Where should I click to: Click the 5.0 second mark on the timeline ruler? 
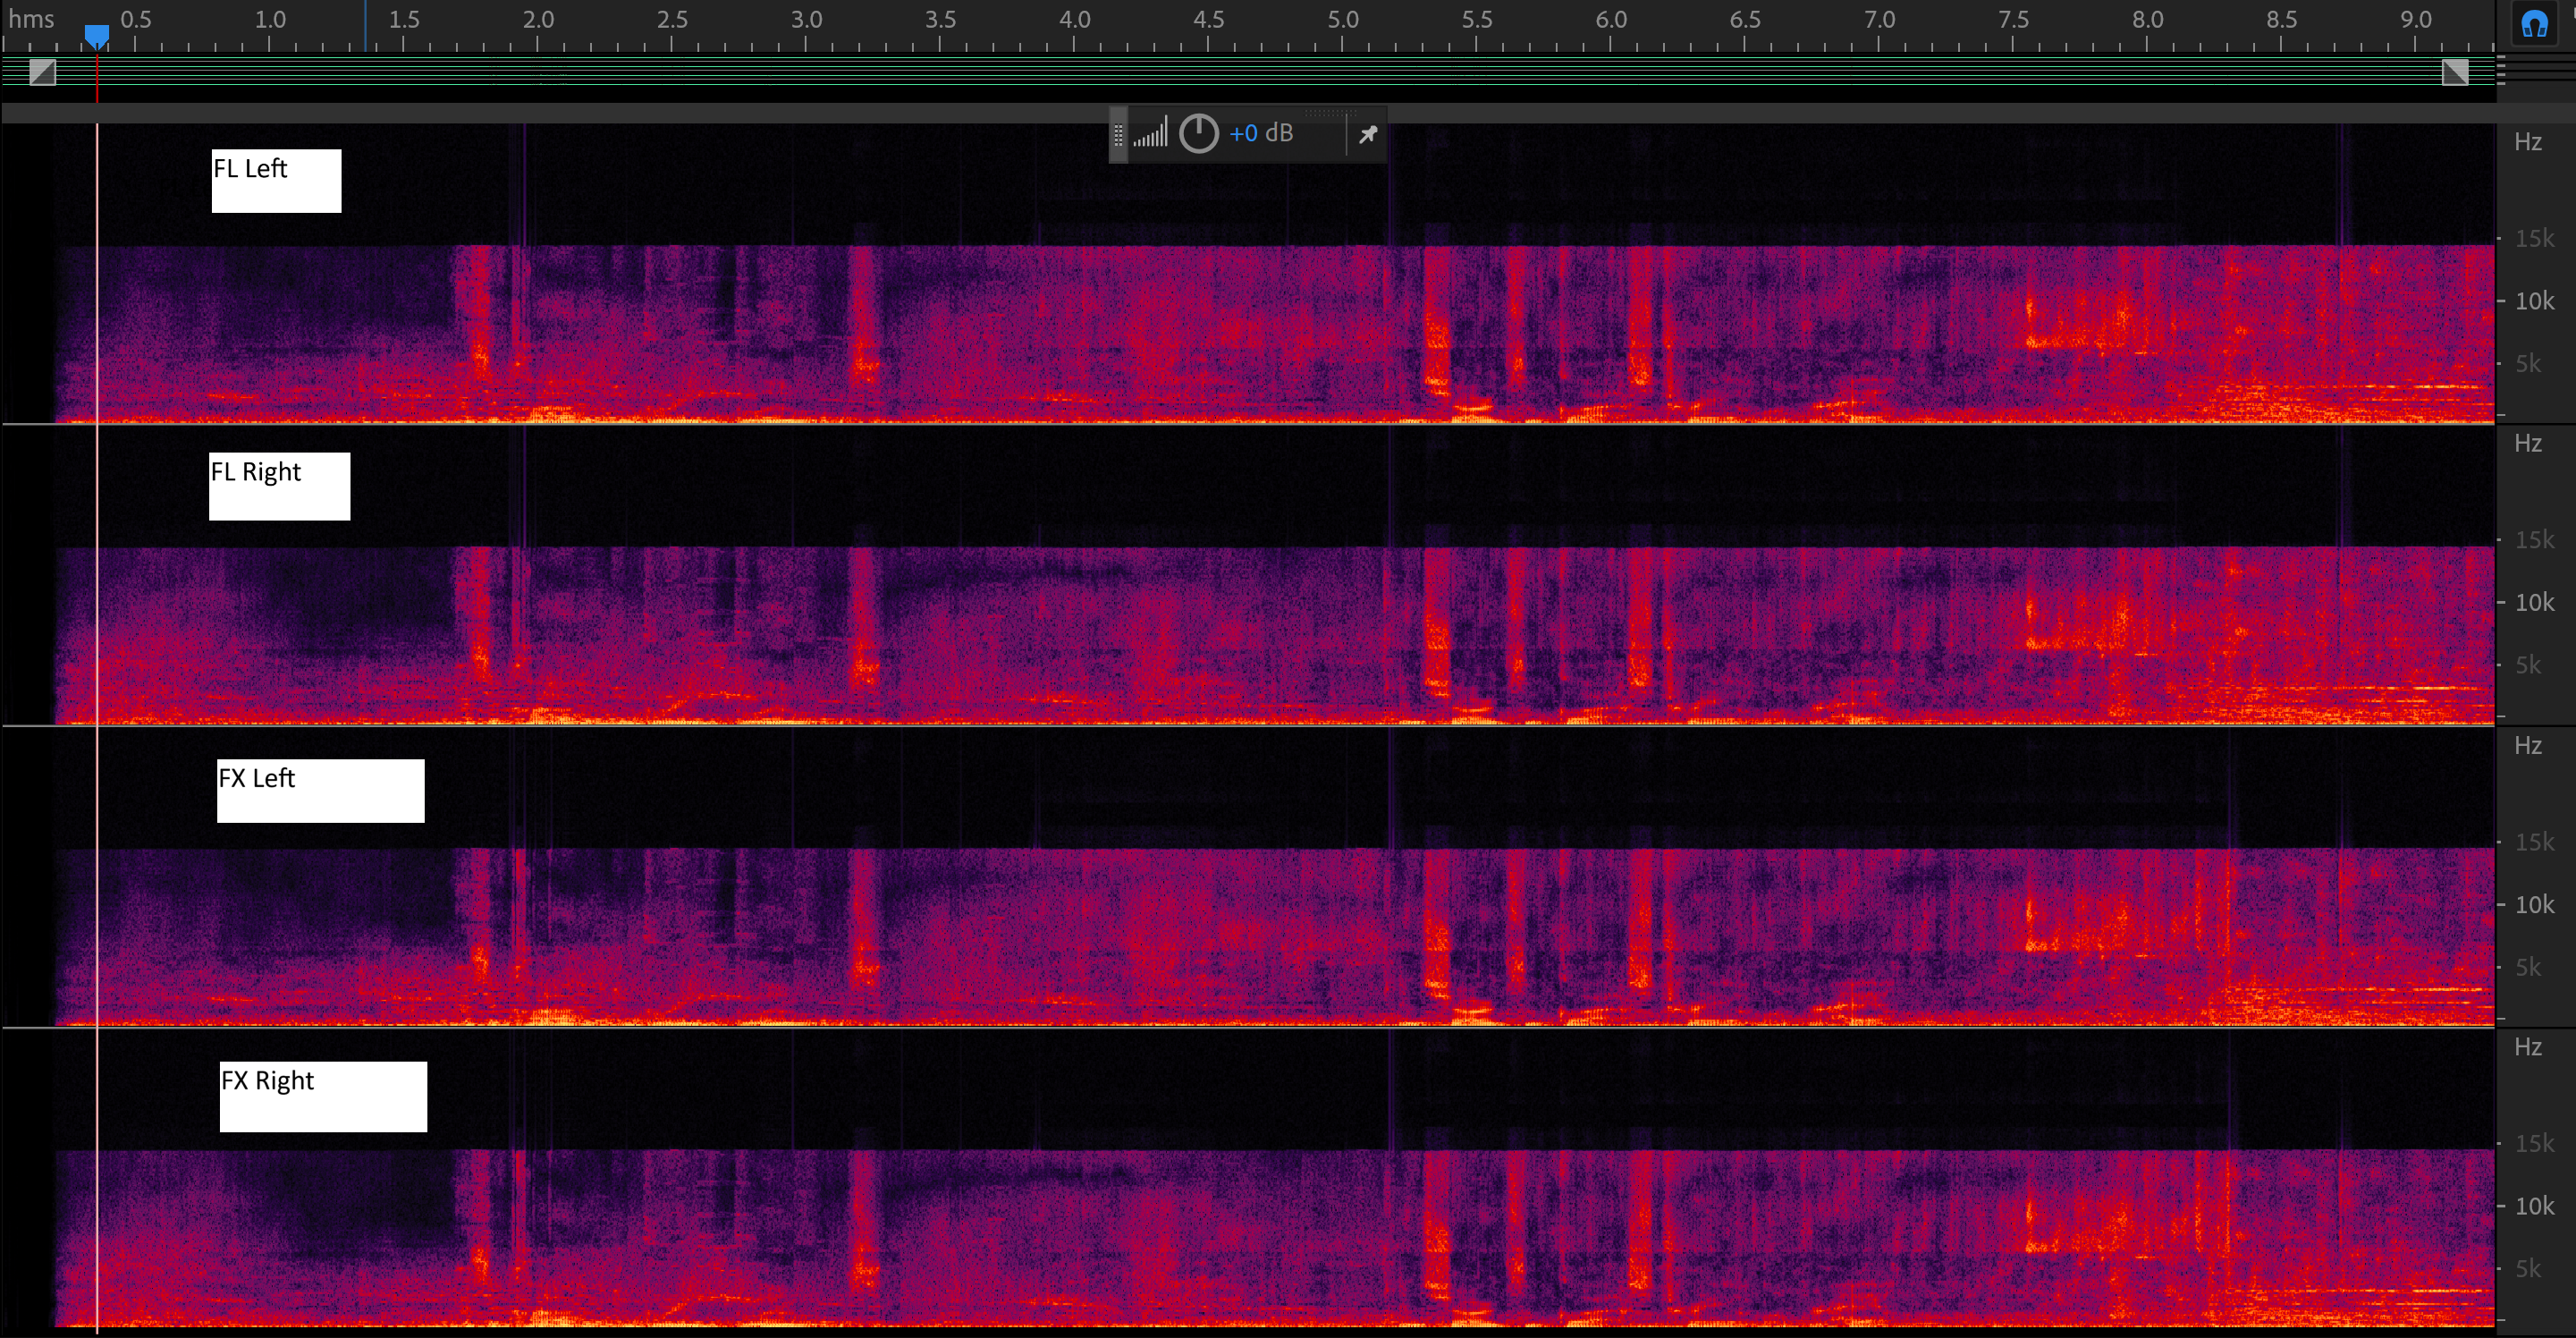coord(1342,20)
